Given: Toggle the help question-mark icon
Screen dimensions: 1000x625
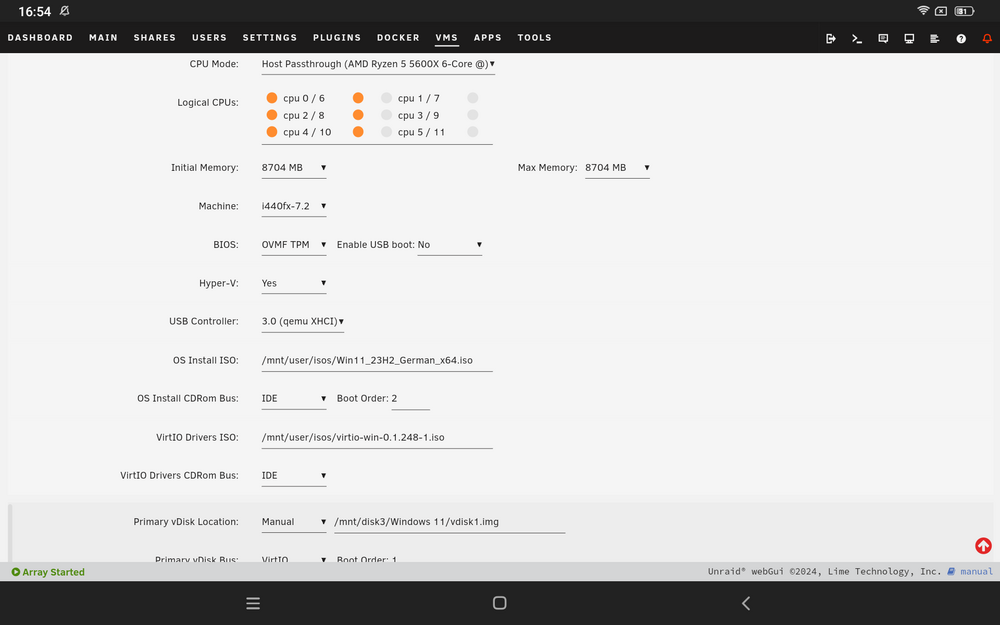Looking at the screenshot, I should 960,38.
